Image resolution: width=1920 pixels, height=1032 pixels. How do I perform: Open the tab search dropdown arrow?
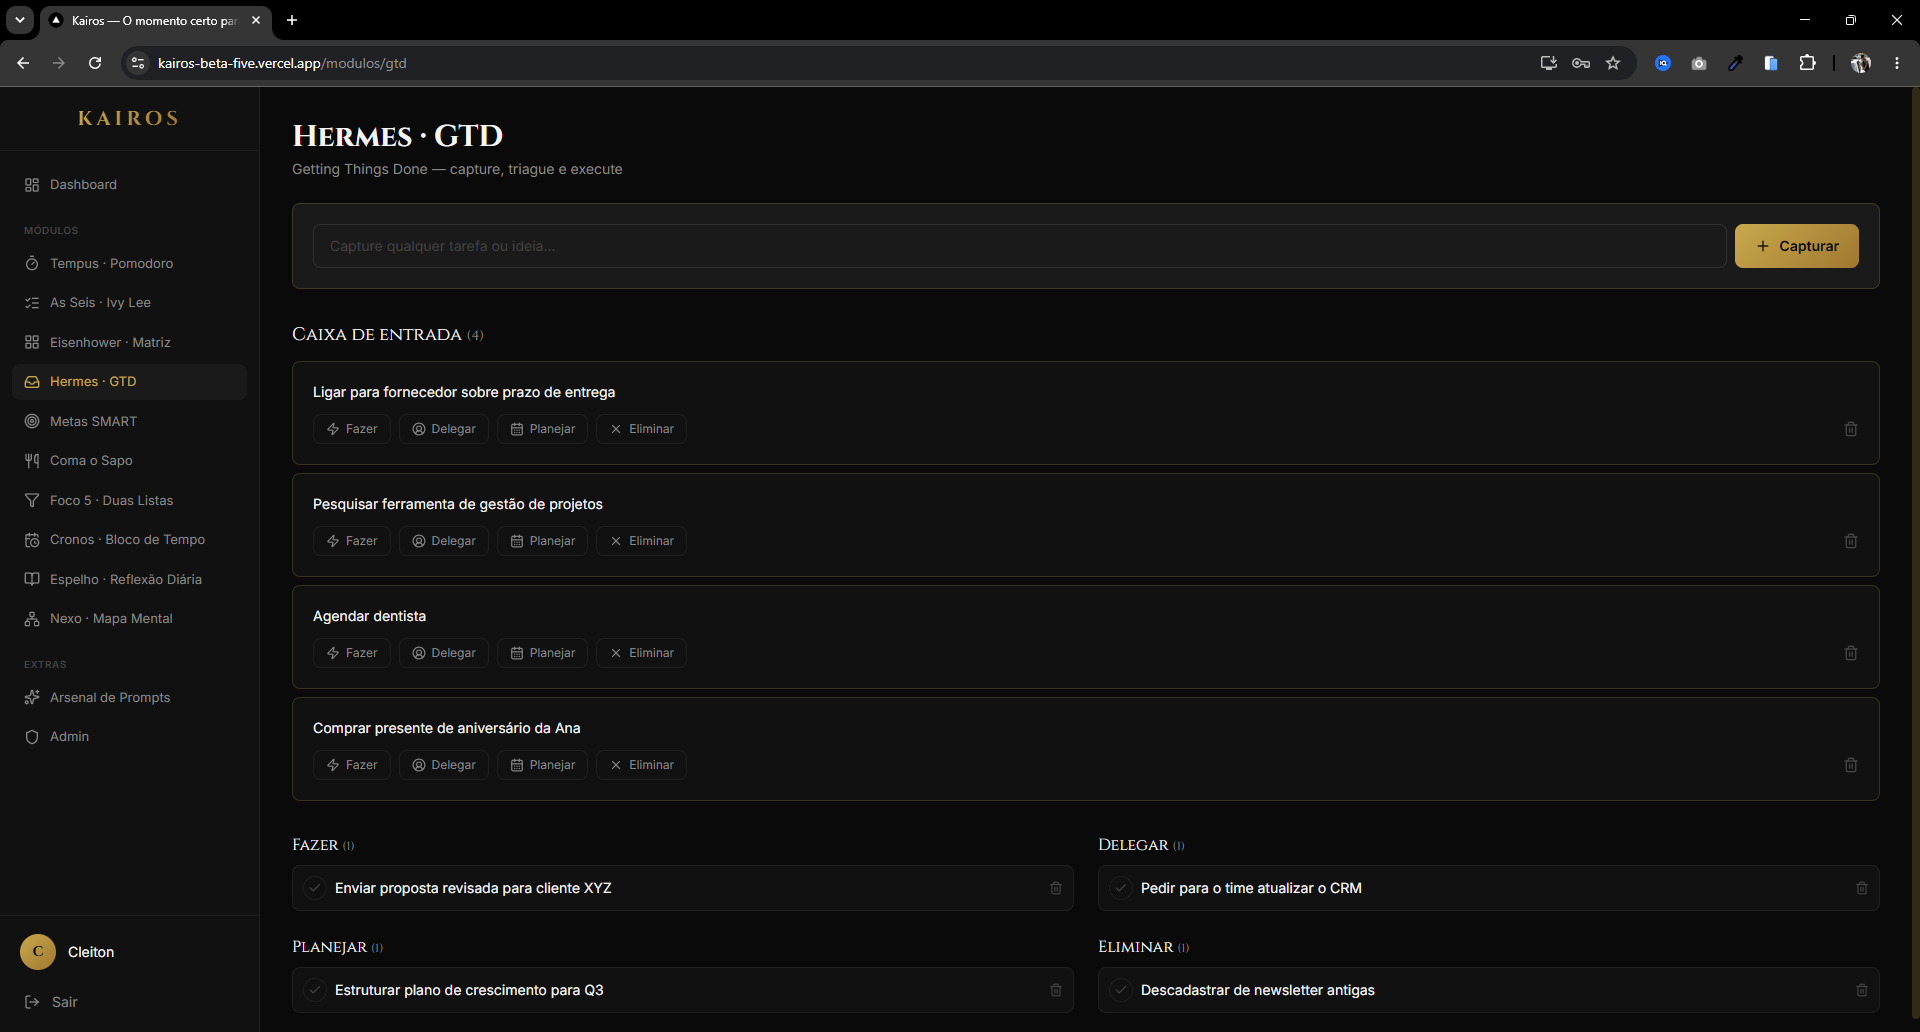pyautogui.click(x=20, y=20)
